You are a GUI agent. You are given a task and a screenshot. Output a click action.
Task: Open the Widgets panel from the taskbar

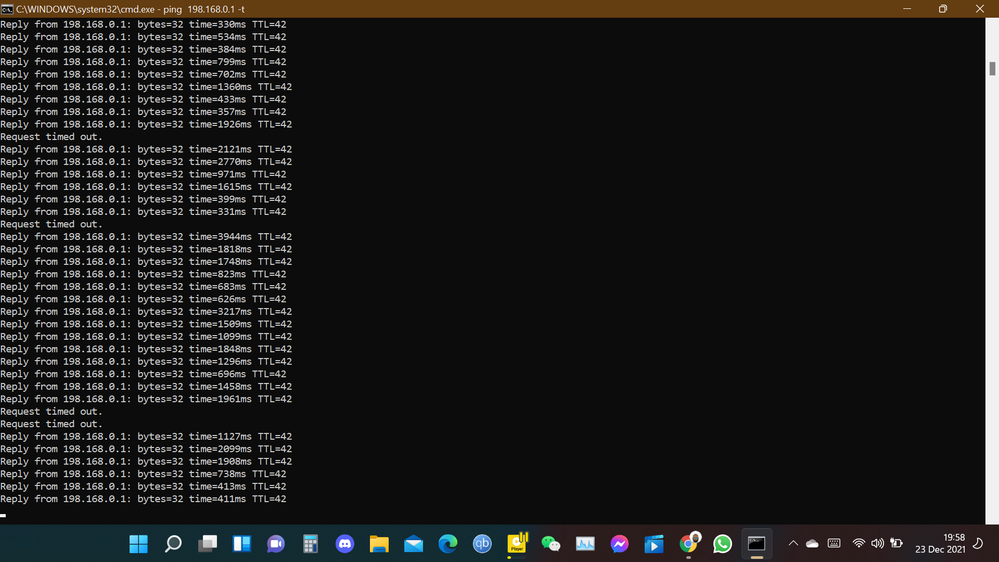click(x=242, y=544)
